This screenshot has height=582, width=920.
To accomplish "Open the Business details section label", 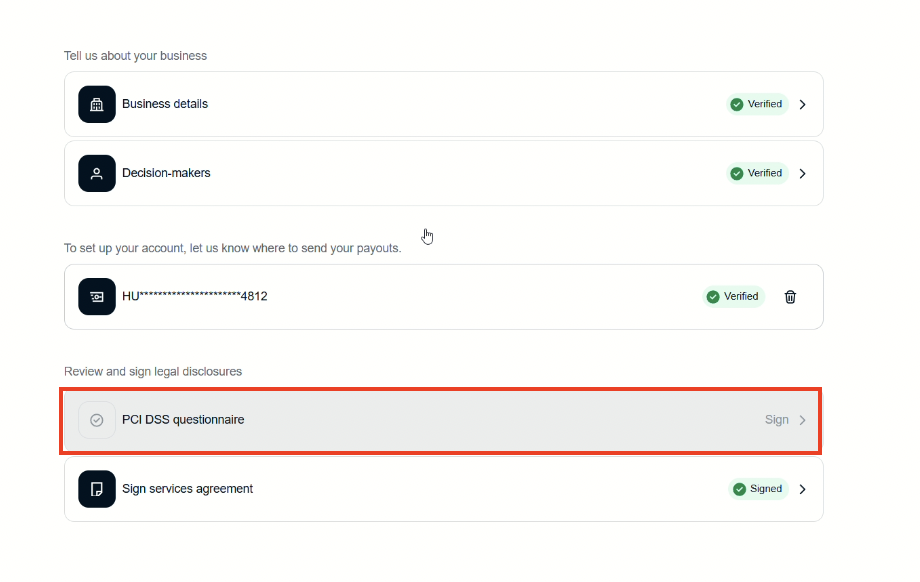I will point(165,104).
